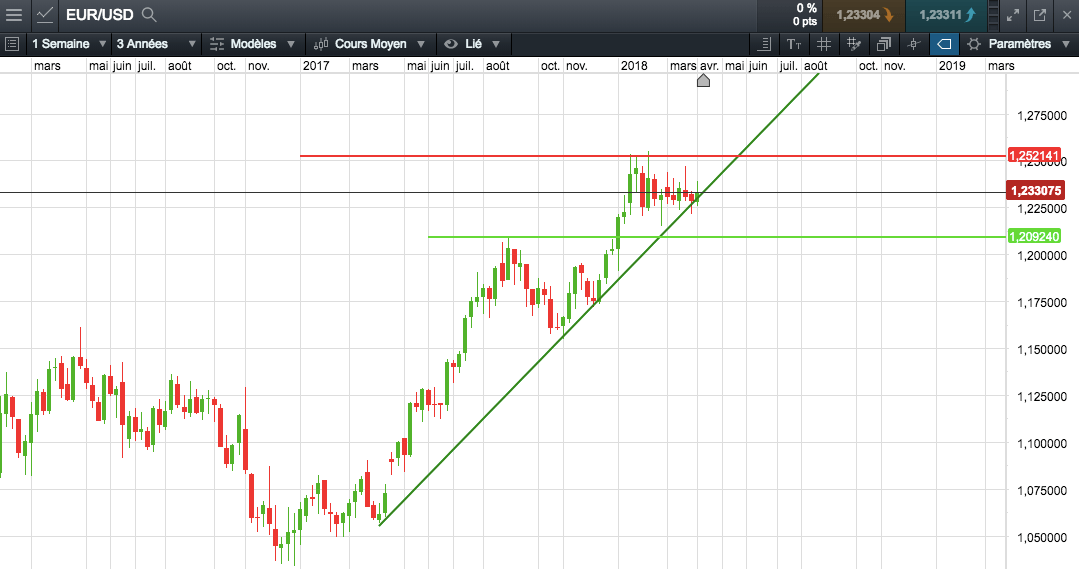The image size is (1079, 569).
Task: Click the vertical segmented bar beside buy price
Action: point(994,14)
